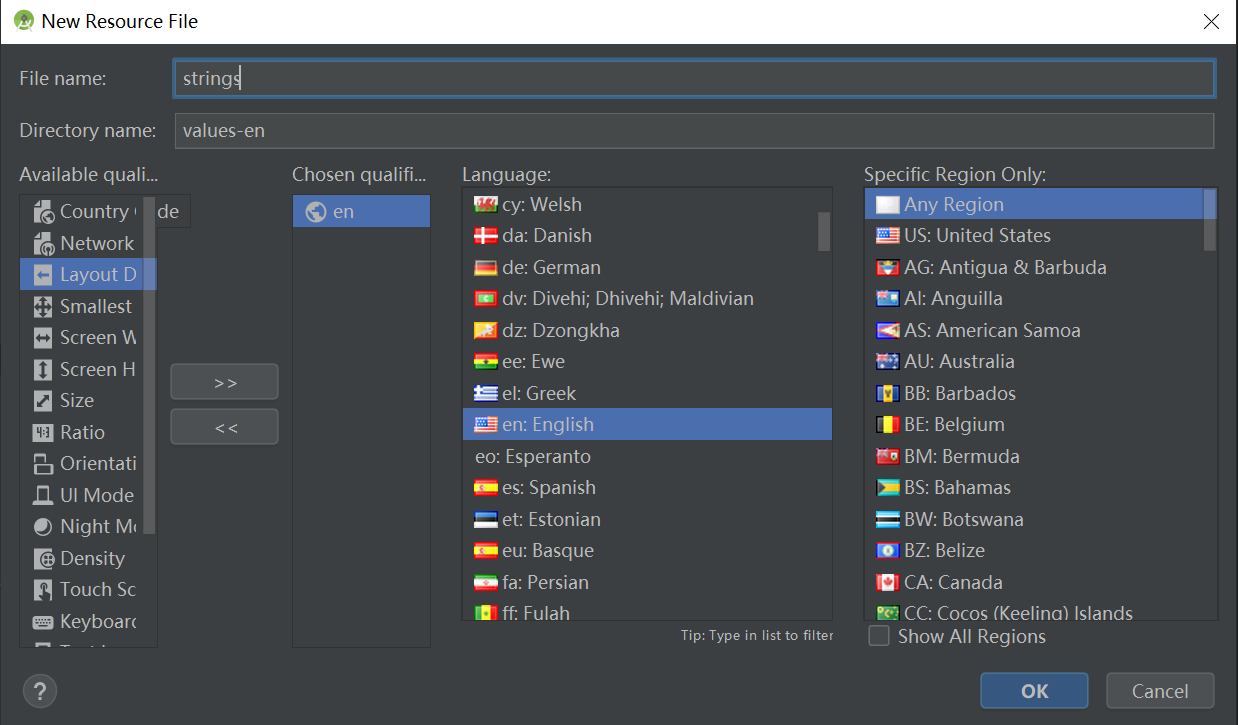Select 'et: Estonian' language
1238x725 pixels.
click(x=647, y=519)
